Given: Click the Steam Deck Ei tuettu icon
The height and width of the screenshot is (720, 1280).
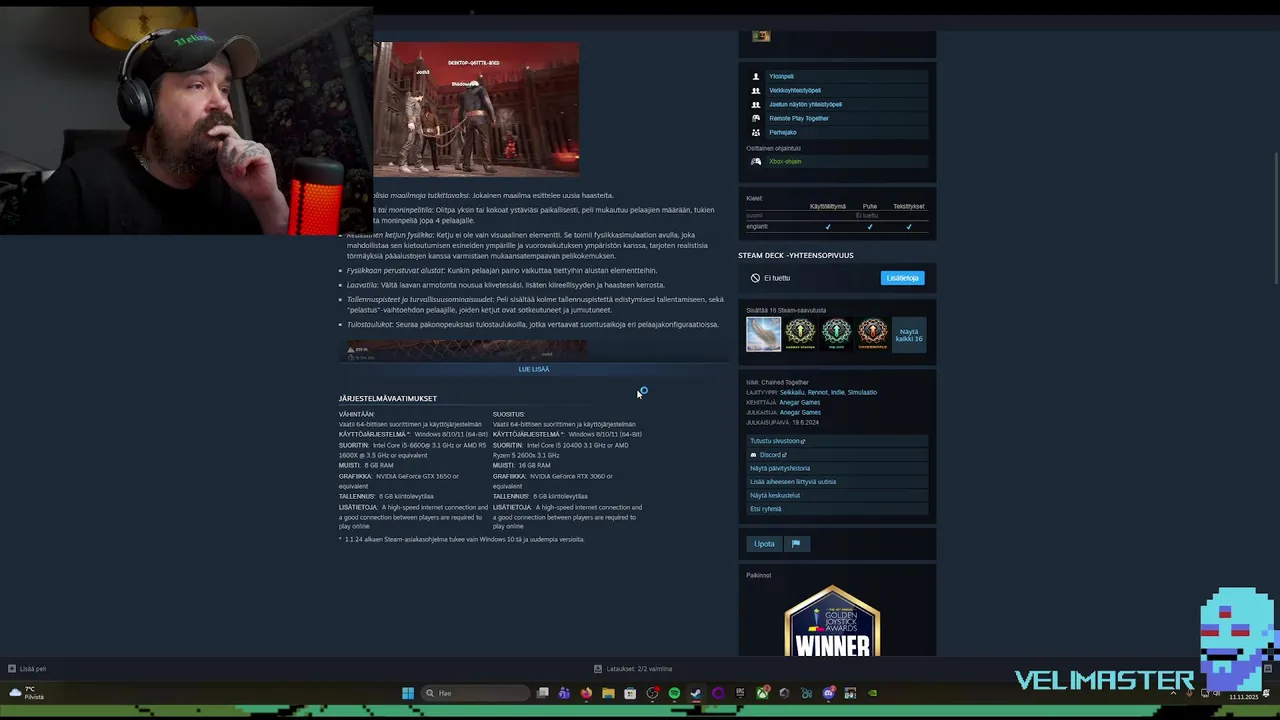Looking at the screenshot, I should pyautogui.click(x=755, y=278).
